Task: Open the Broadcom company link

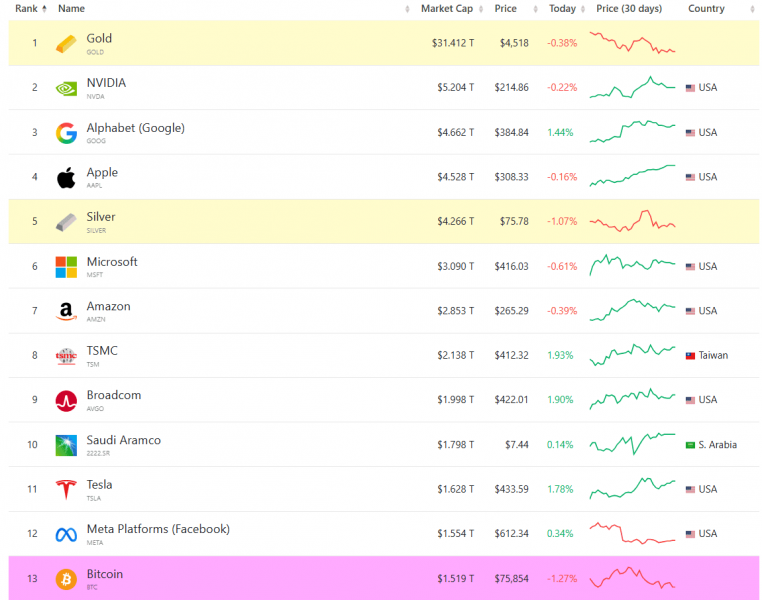Action: point(114,395)
